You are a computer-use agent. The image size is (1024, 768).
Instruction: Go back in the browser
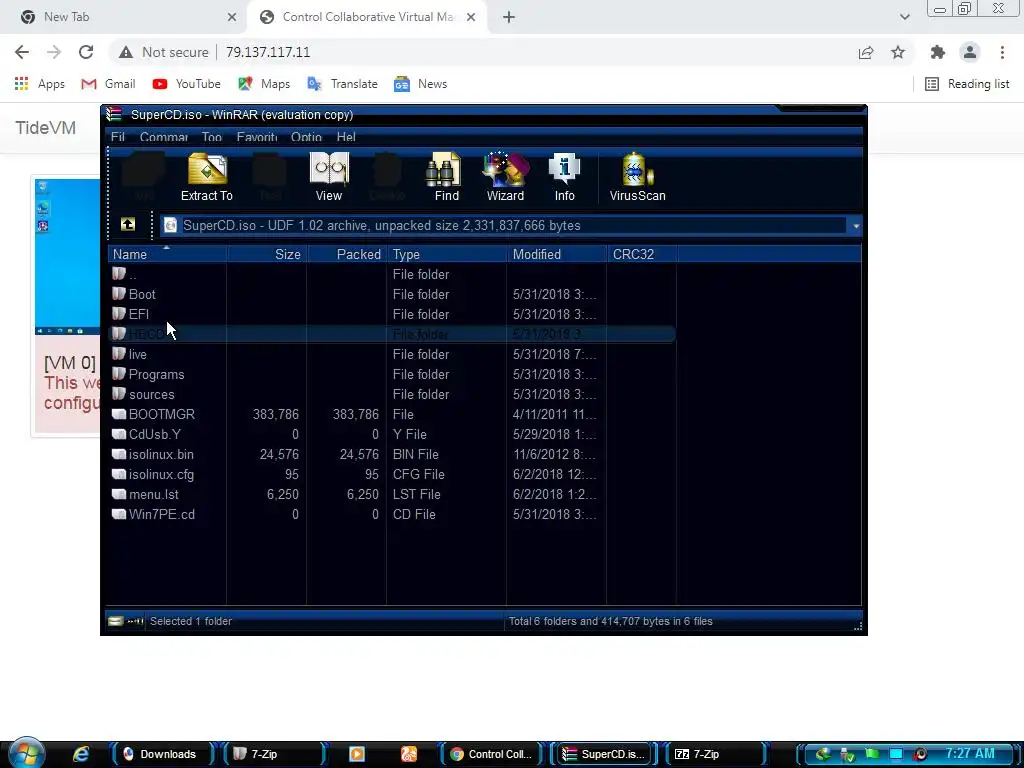tap(22, 52)
